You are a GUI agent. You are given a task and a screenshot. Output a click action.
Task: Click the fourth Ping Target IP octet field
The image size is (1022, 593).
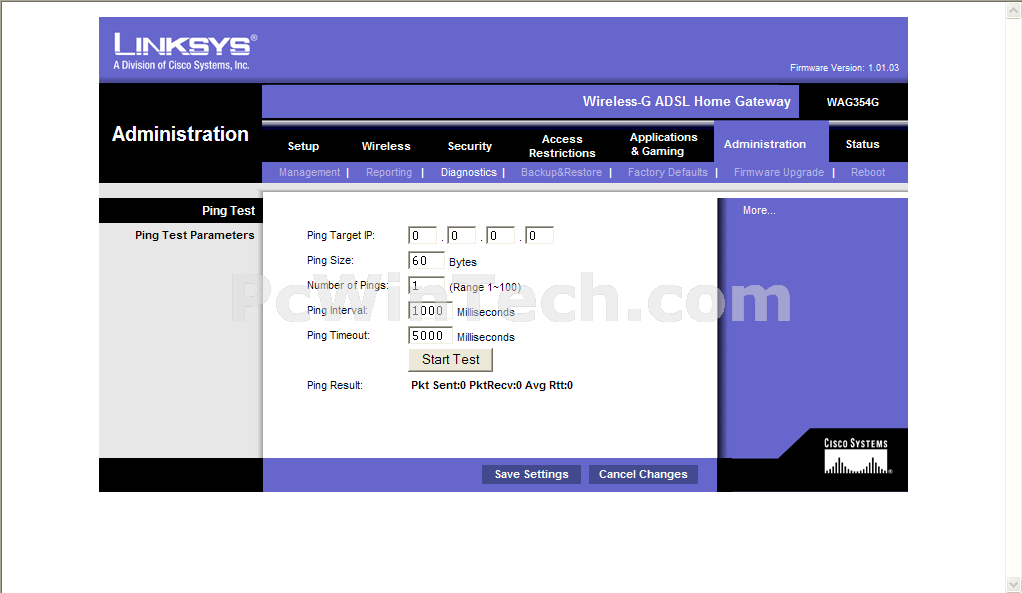[x=540, y=235]
